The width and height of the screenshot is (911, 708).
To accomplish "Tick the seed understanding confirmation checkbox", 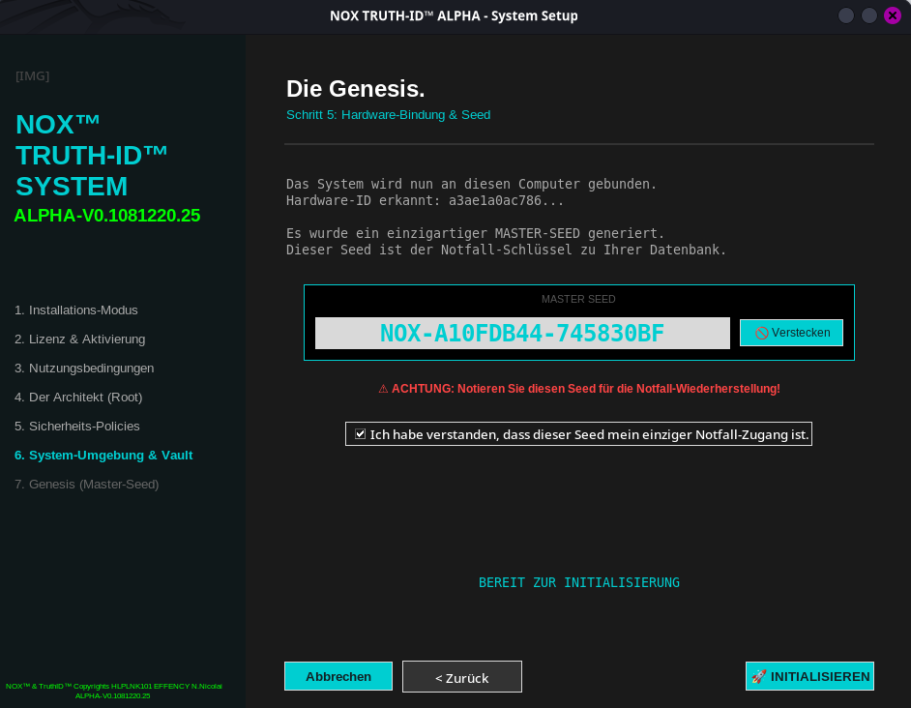I will (x=360, y=434).
